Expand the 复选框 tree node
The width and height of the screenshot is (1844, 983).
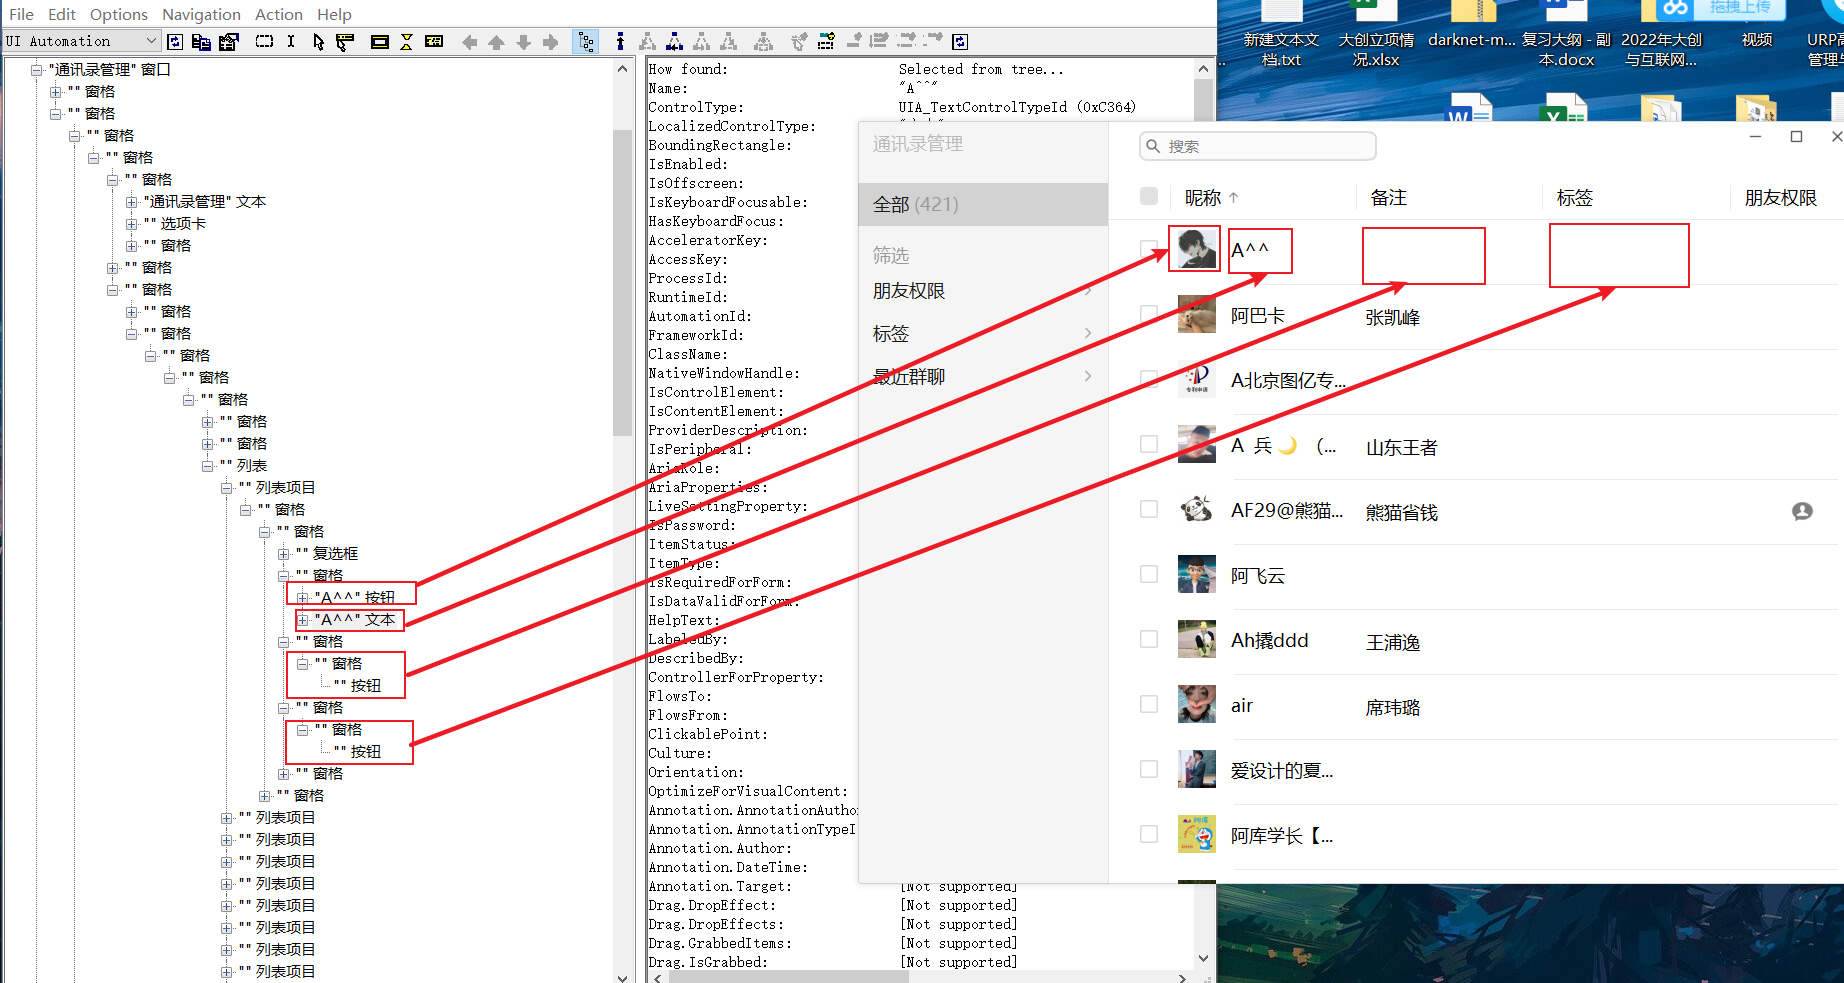point(283,554)
